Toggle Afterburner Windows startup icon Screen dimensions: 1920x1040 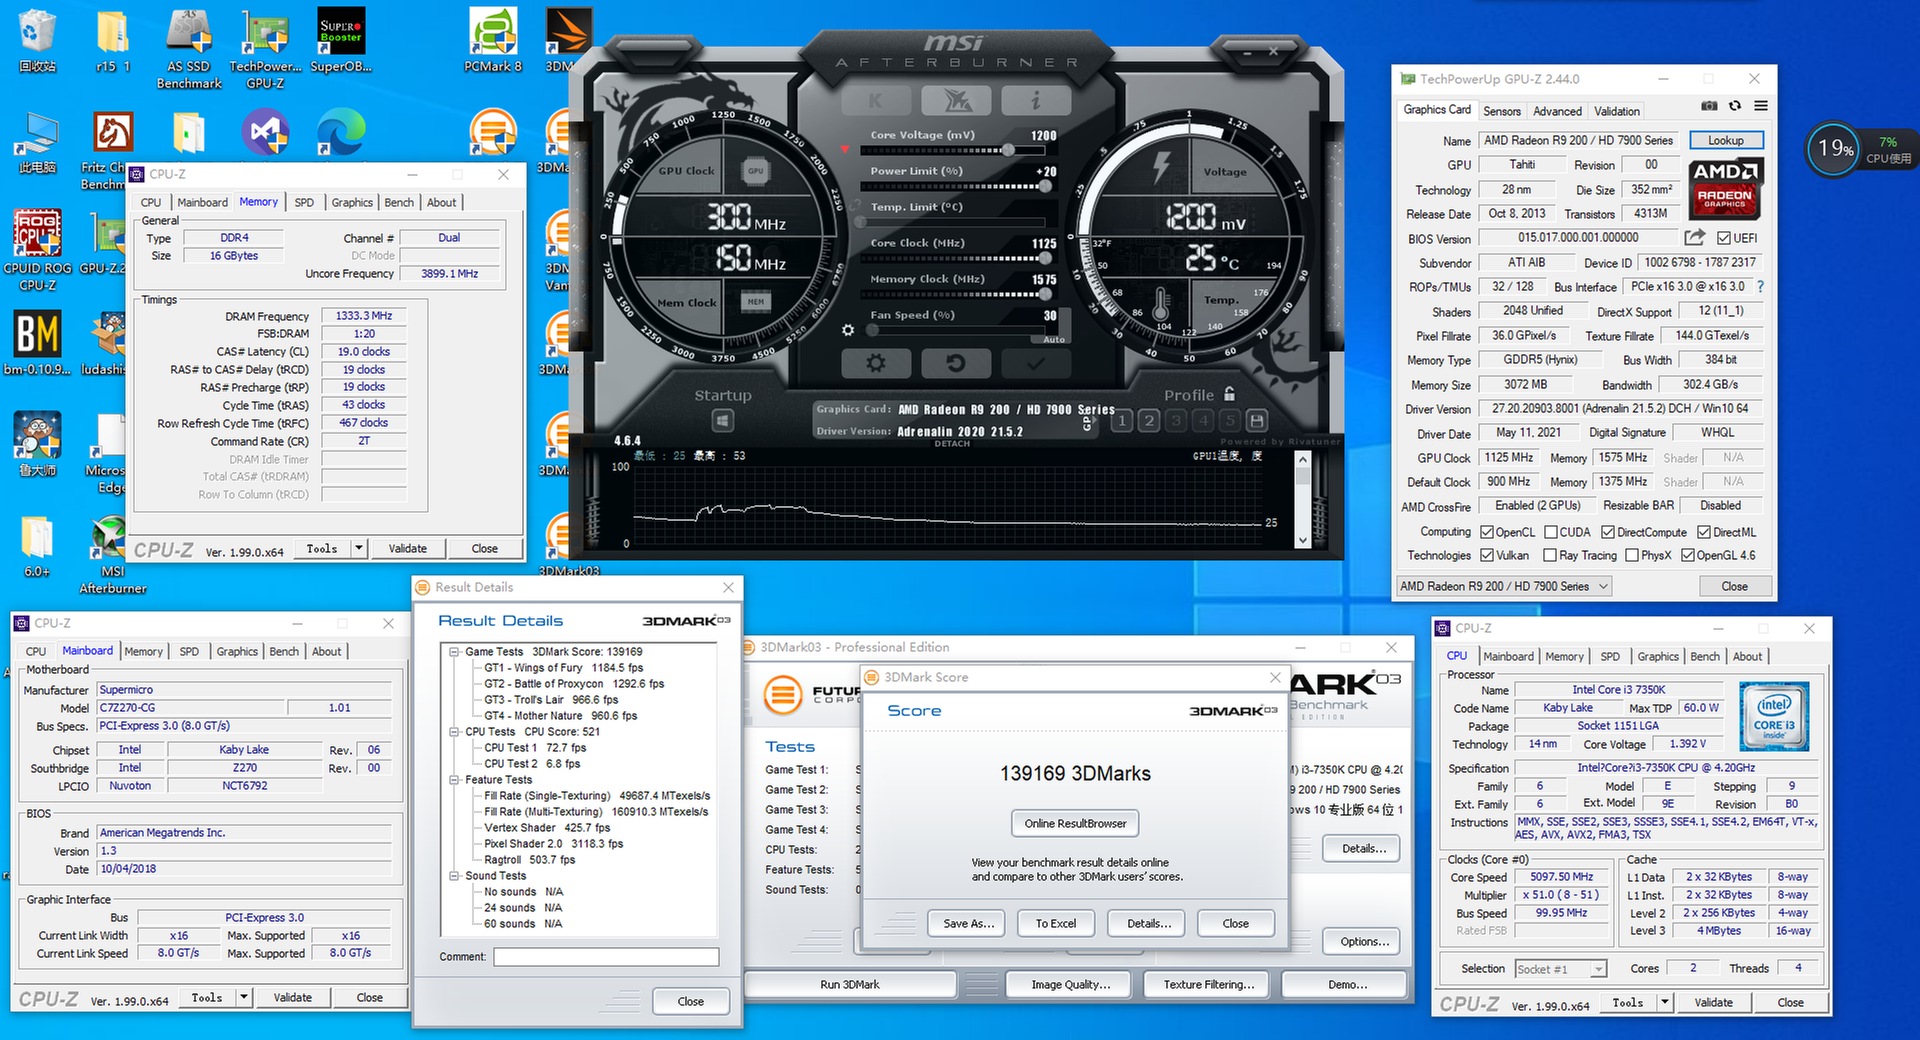[x=723, y=421]
